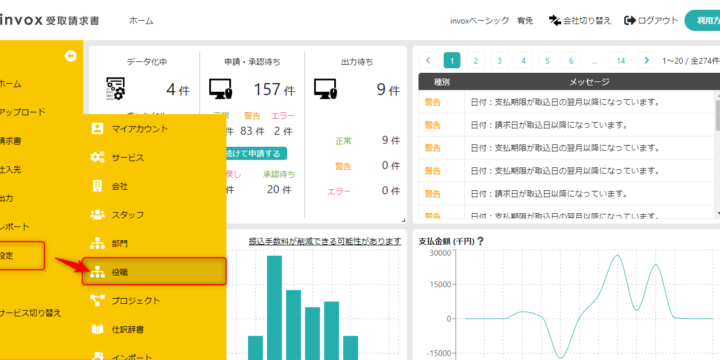720x360 pixels.
Task: Click the 種別 column header
Action: [x=442, y=82]
